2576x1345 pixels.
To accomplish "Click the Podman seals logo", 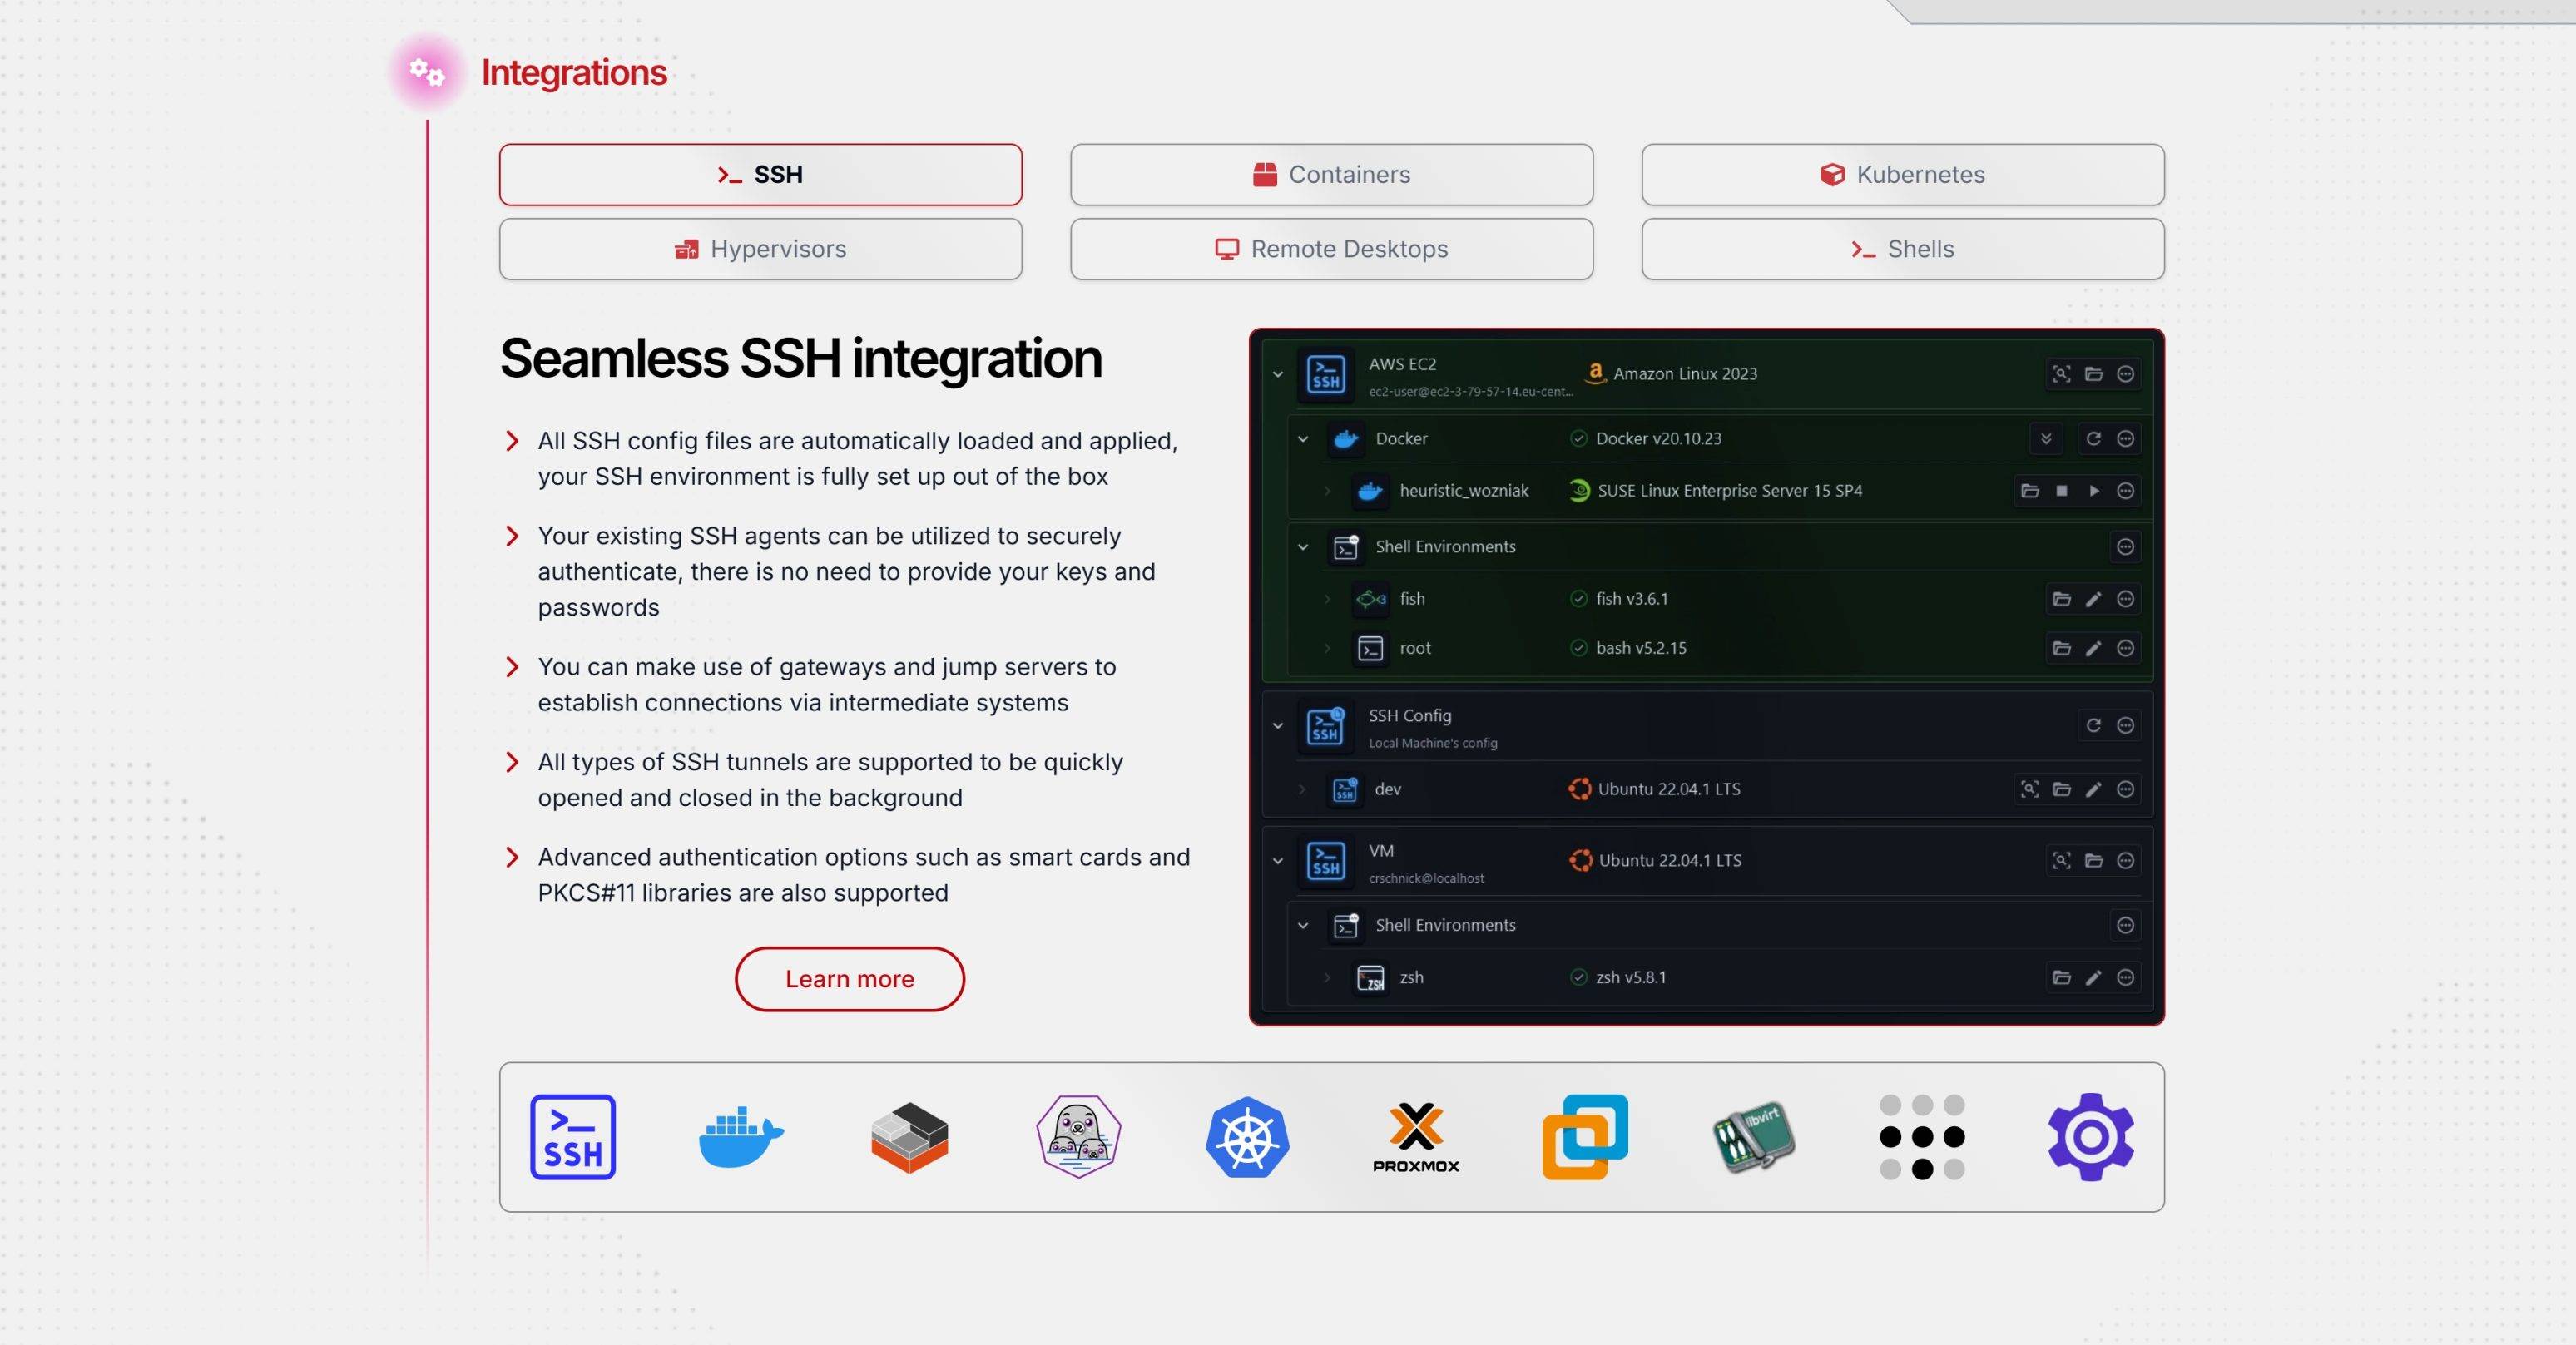I will coord(1078,1137).
